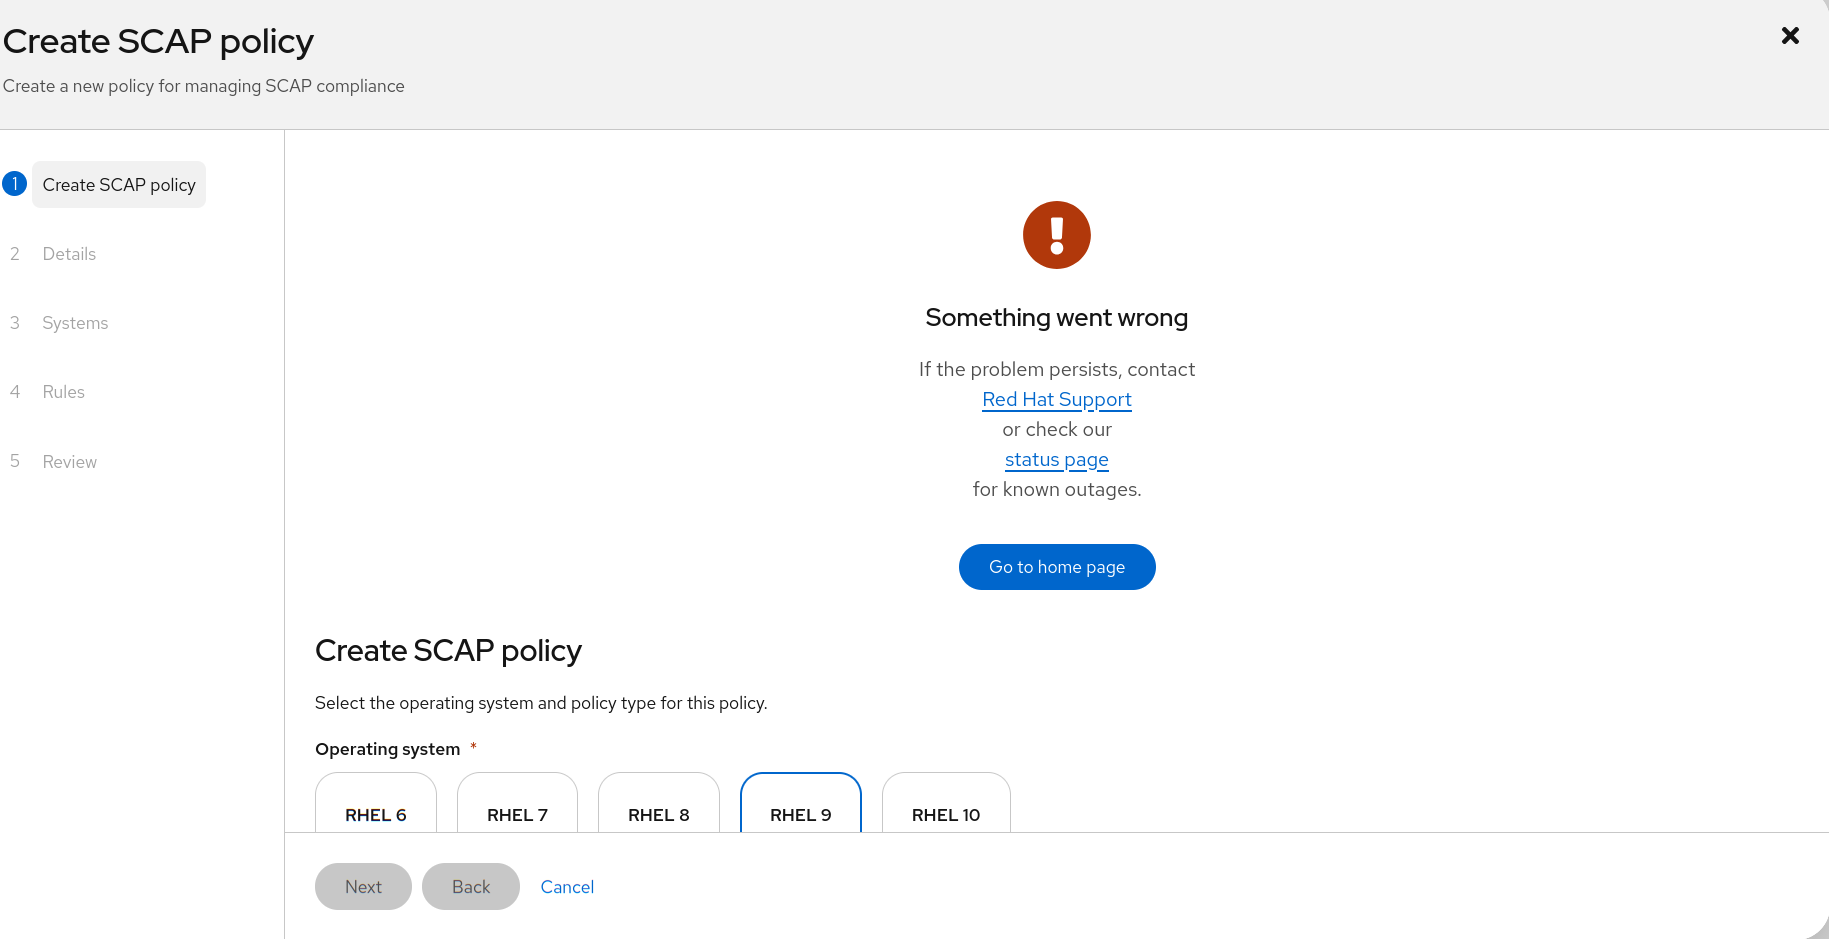Open the Create SCAP policy wizard step
1829x939 pixels.
coord(119,185)
